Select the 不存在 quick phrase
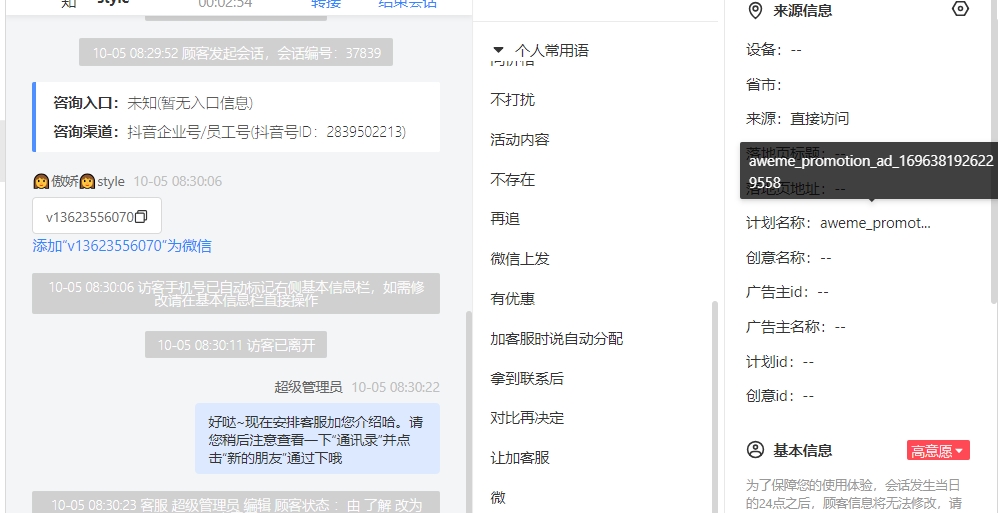 512,179
